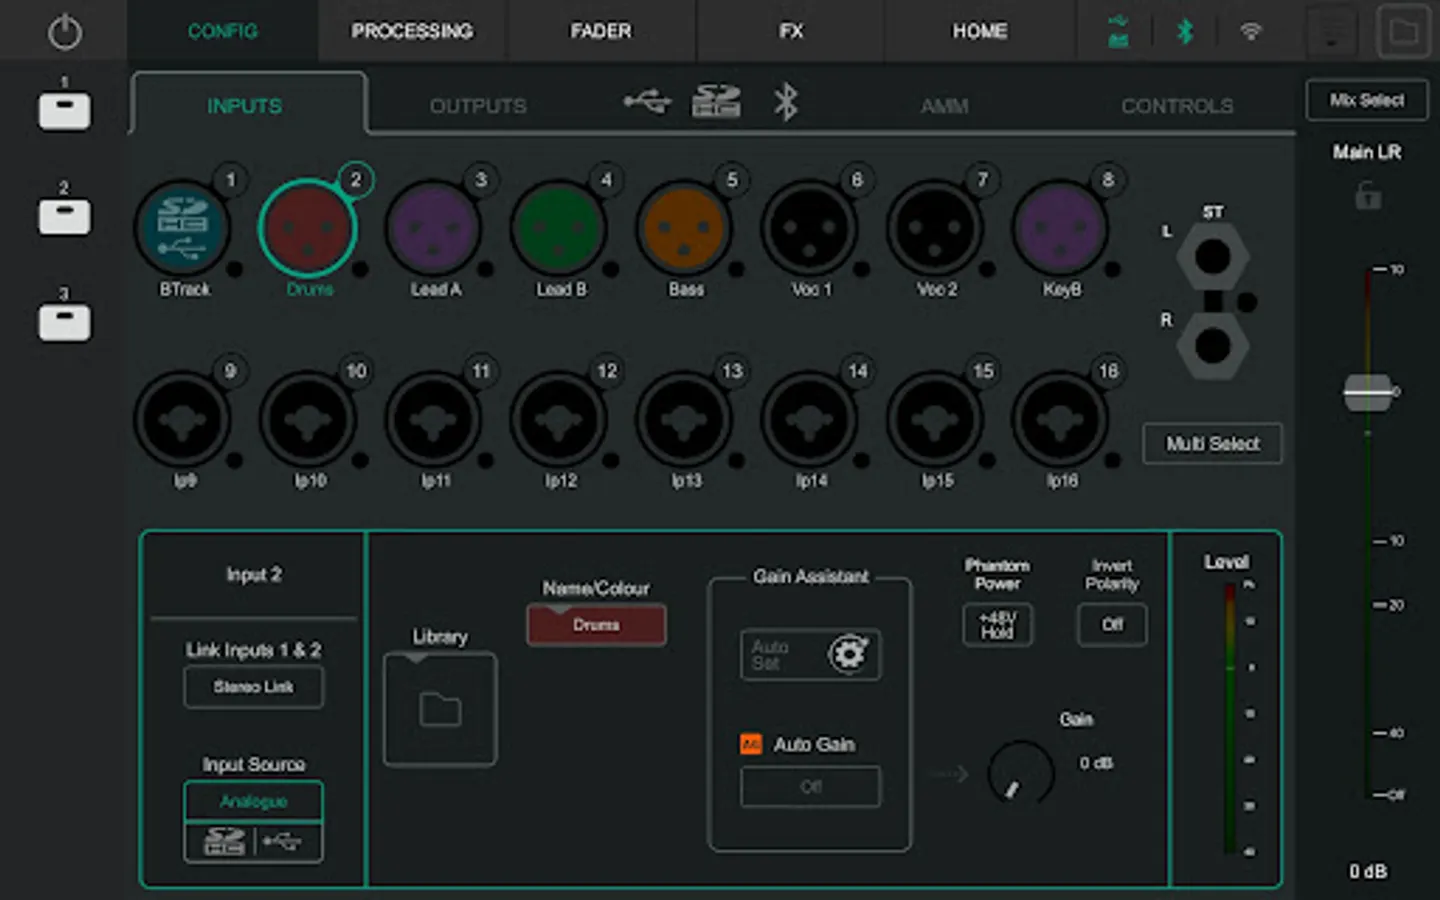Click the Stereo Link button

click(x=254, y=687)
